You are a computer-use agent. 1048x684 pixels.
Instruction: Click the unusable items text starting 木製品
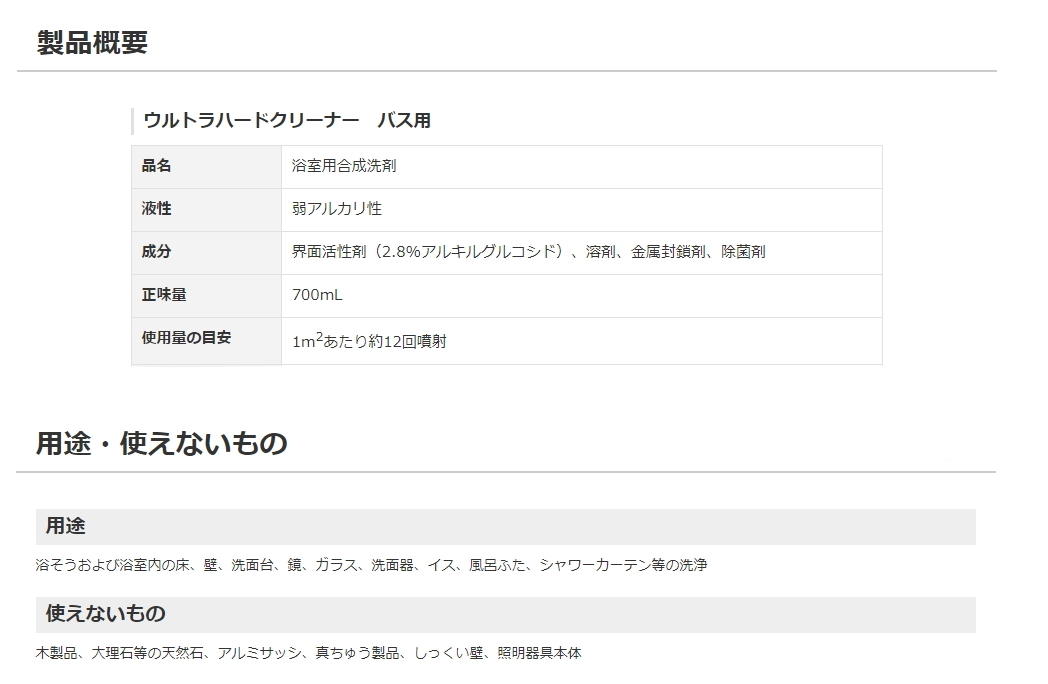(309, 653)
